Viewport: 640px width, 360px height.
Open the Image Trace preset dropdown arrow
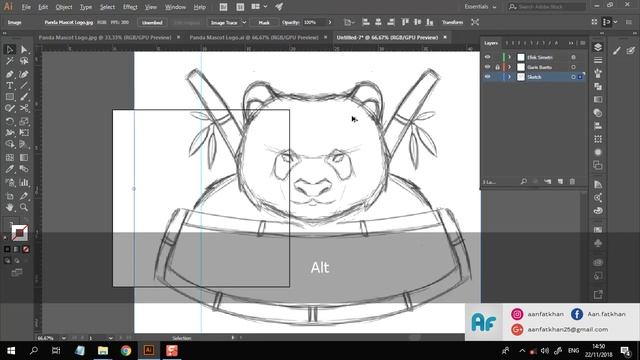click(244, 22)
